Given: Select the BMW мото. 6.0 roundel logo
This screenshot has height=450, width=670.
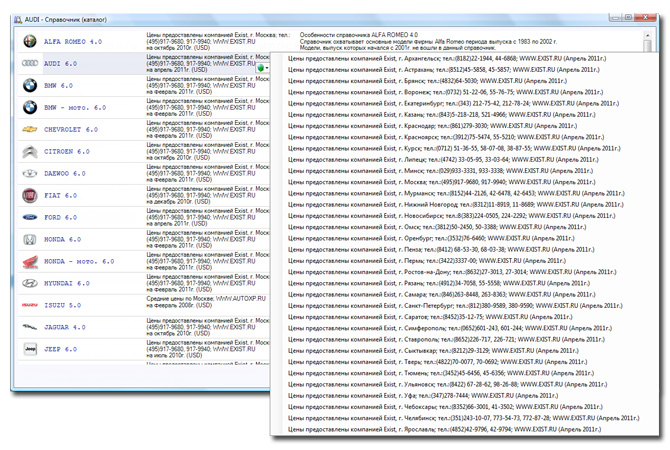Looking at the screenshot, I should pyautogui.click(x=29, y=107).
